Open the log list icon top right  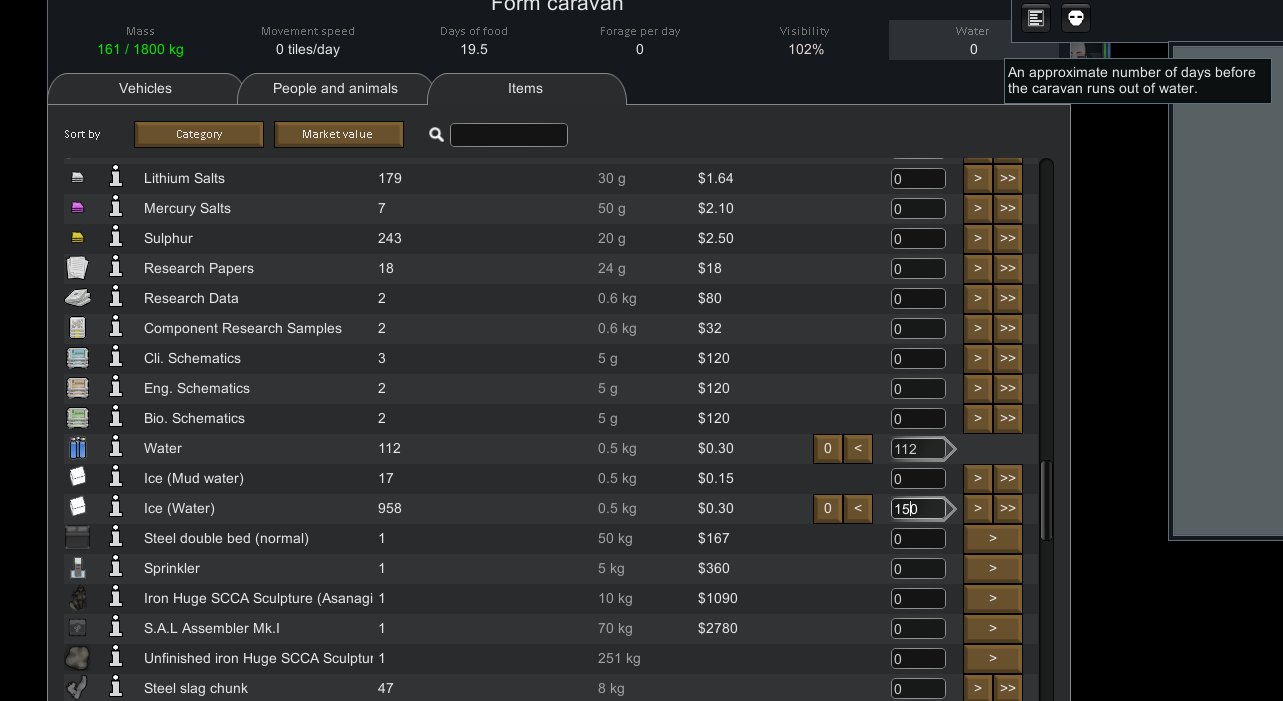click(1036, 18)
